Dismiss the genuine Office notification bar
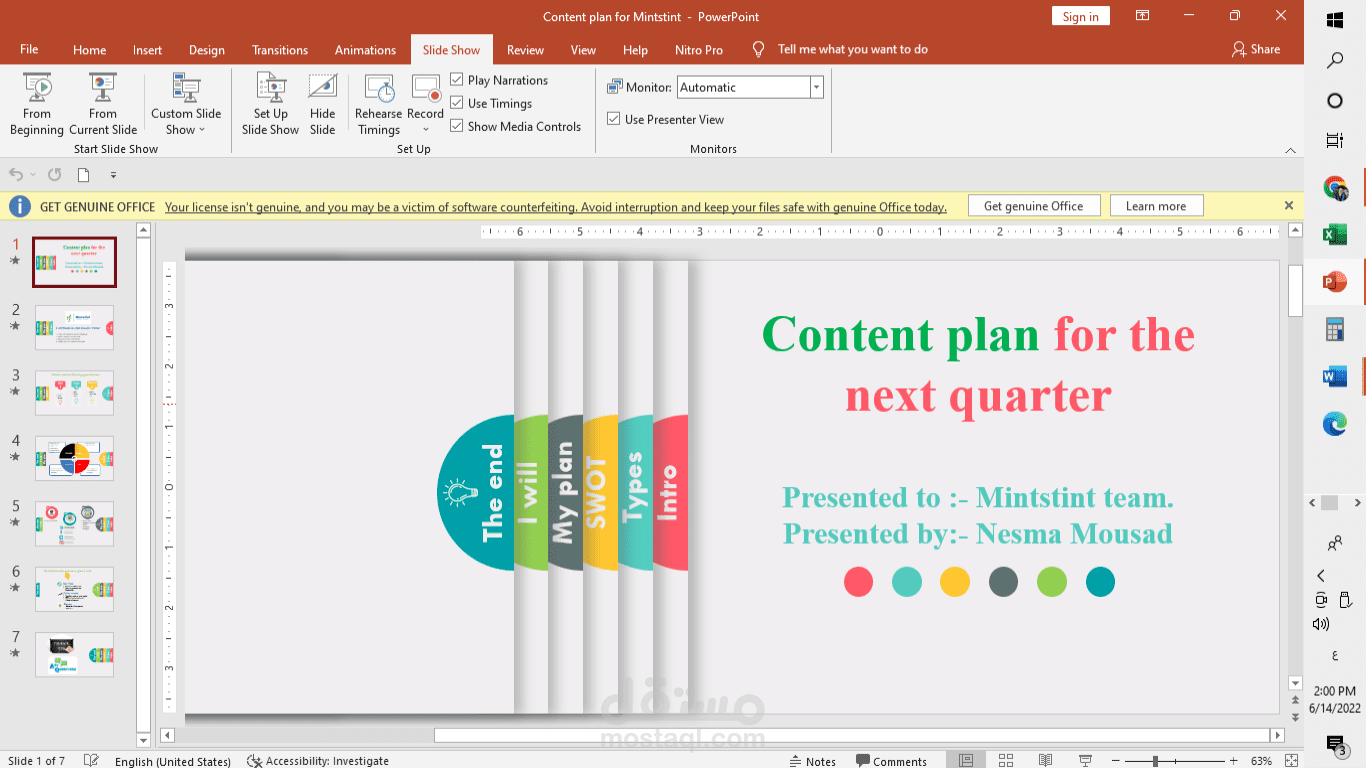Screen dimensions: 1366x768 coord(1289,205)
